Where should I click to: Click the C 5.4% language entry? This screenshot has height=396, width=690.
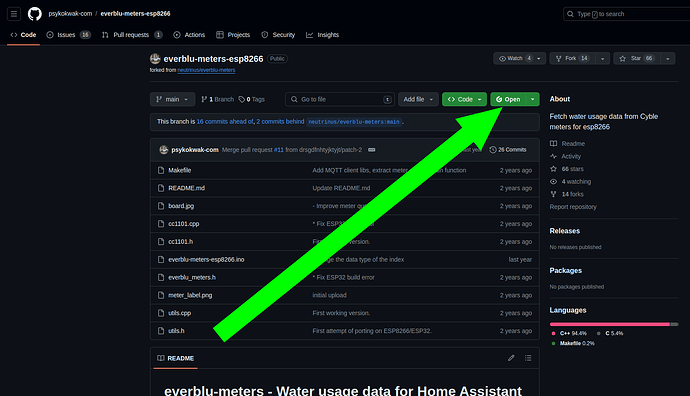click(610, 334)
